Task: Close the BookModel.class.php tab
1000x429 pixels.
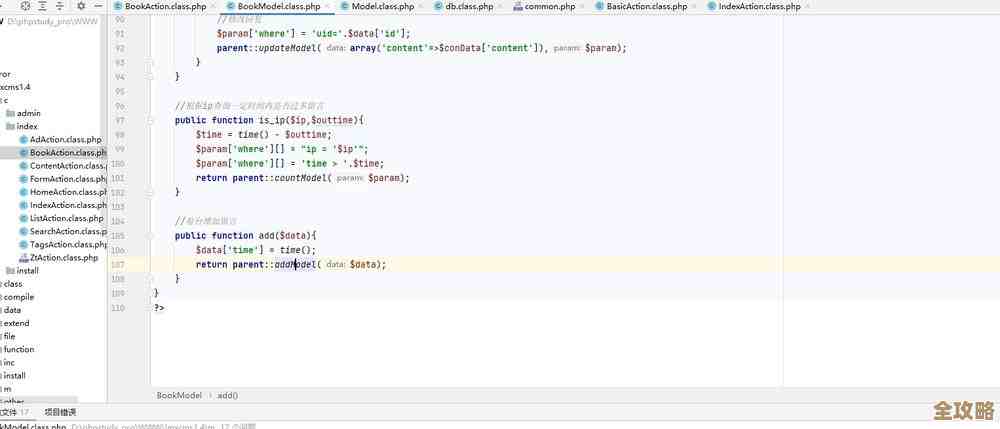Action: [327, 6]
